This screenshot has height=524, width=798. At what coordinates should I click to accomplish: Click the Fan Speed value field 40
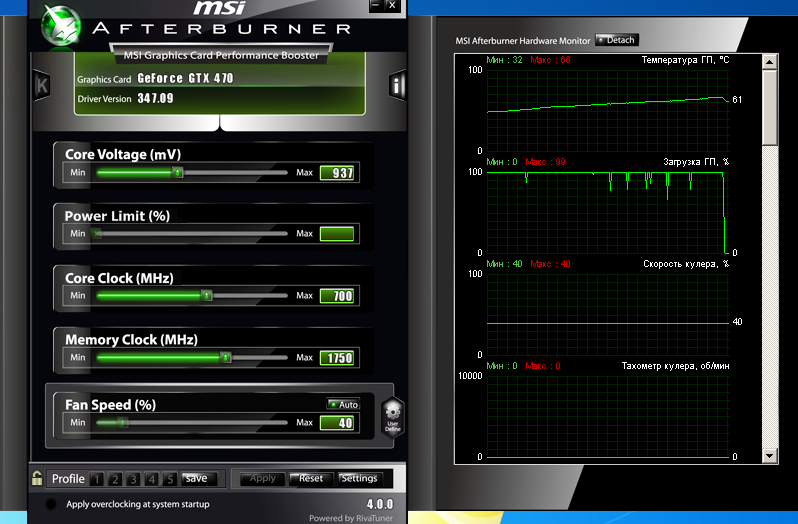(336, 423)
